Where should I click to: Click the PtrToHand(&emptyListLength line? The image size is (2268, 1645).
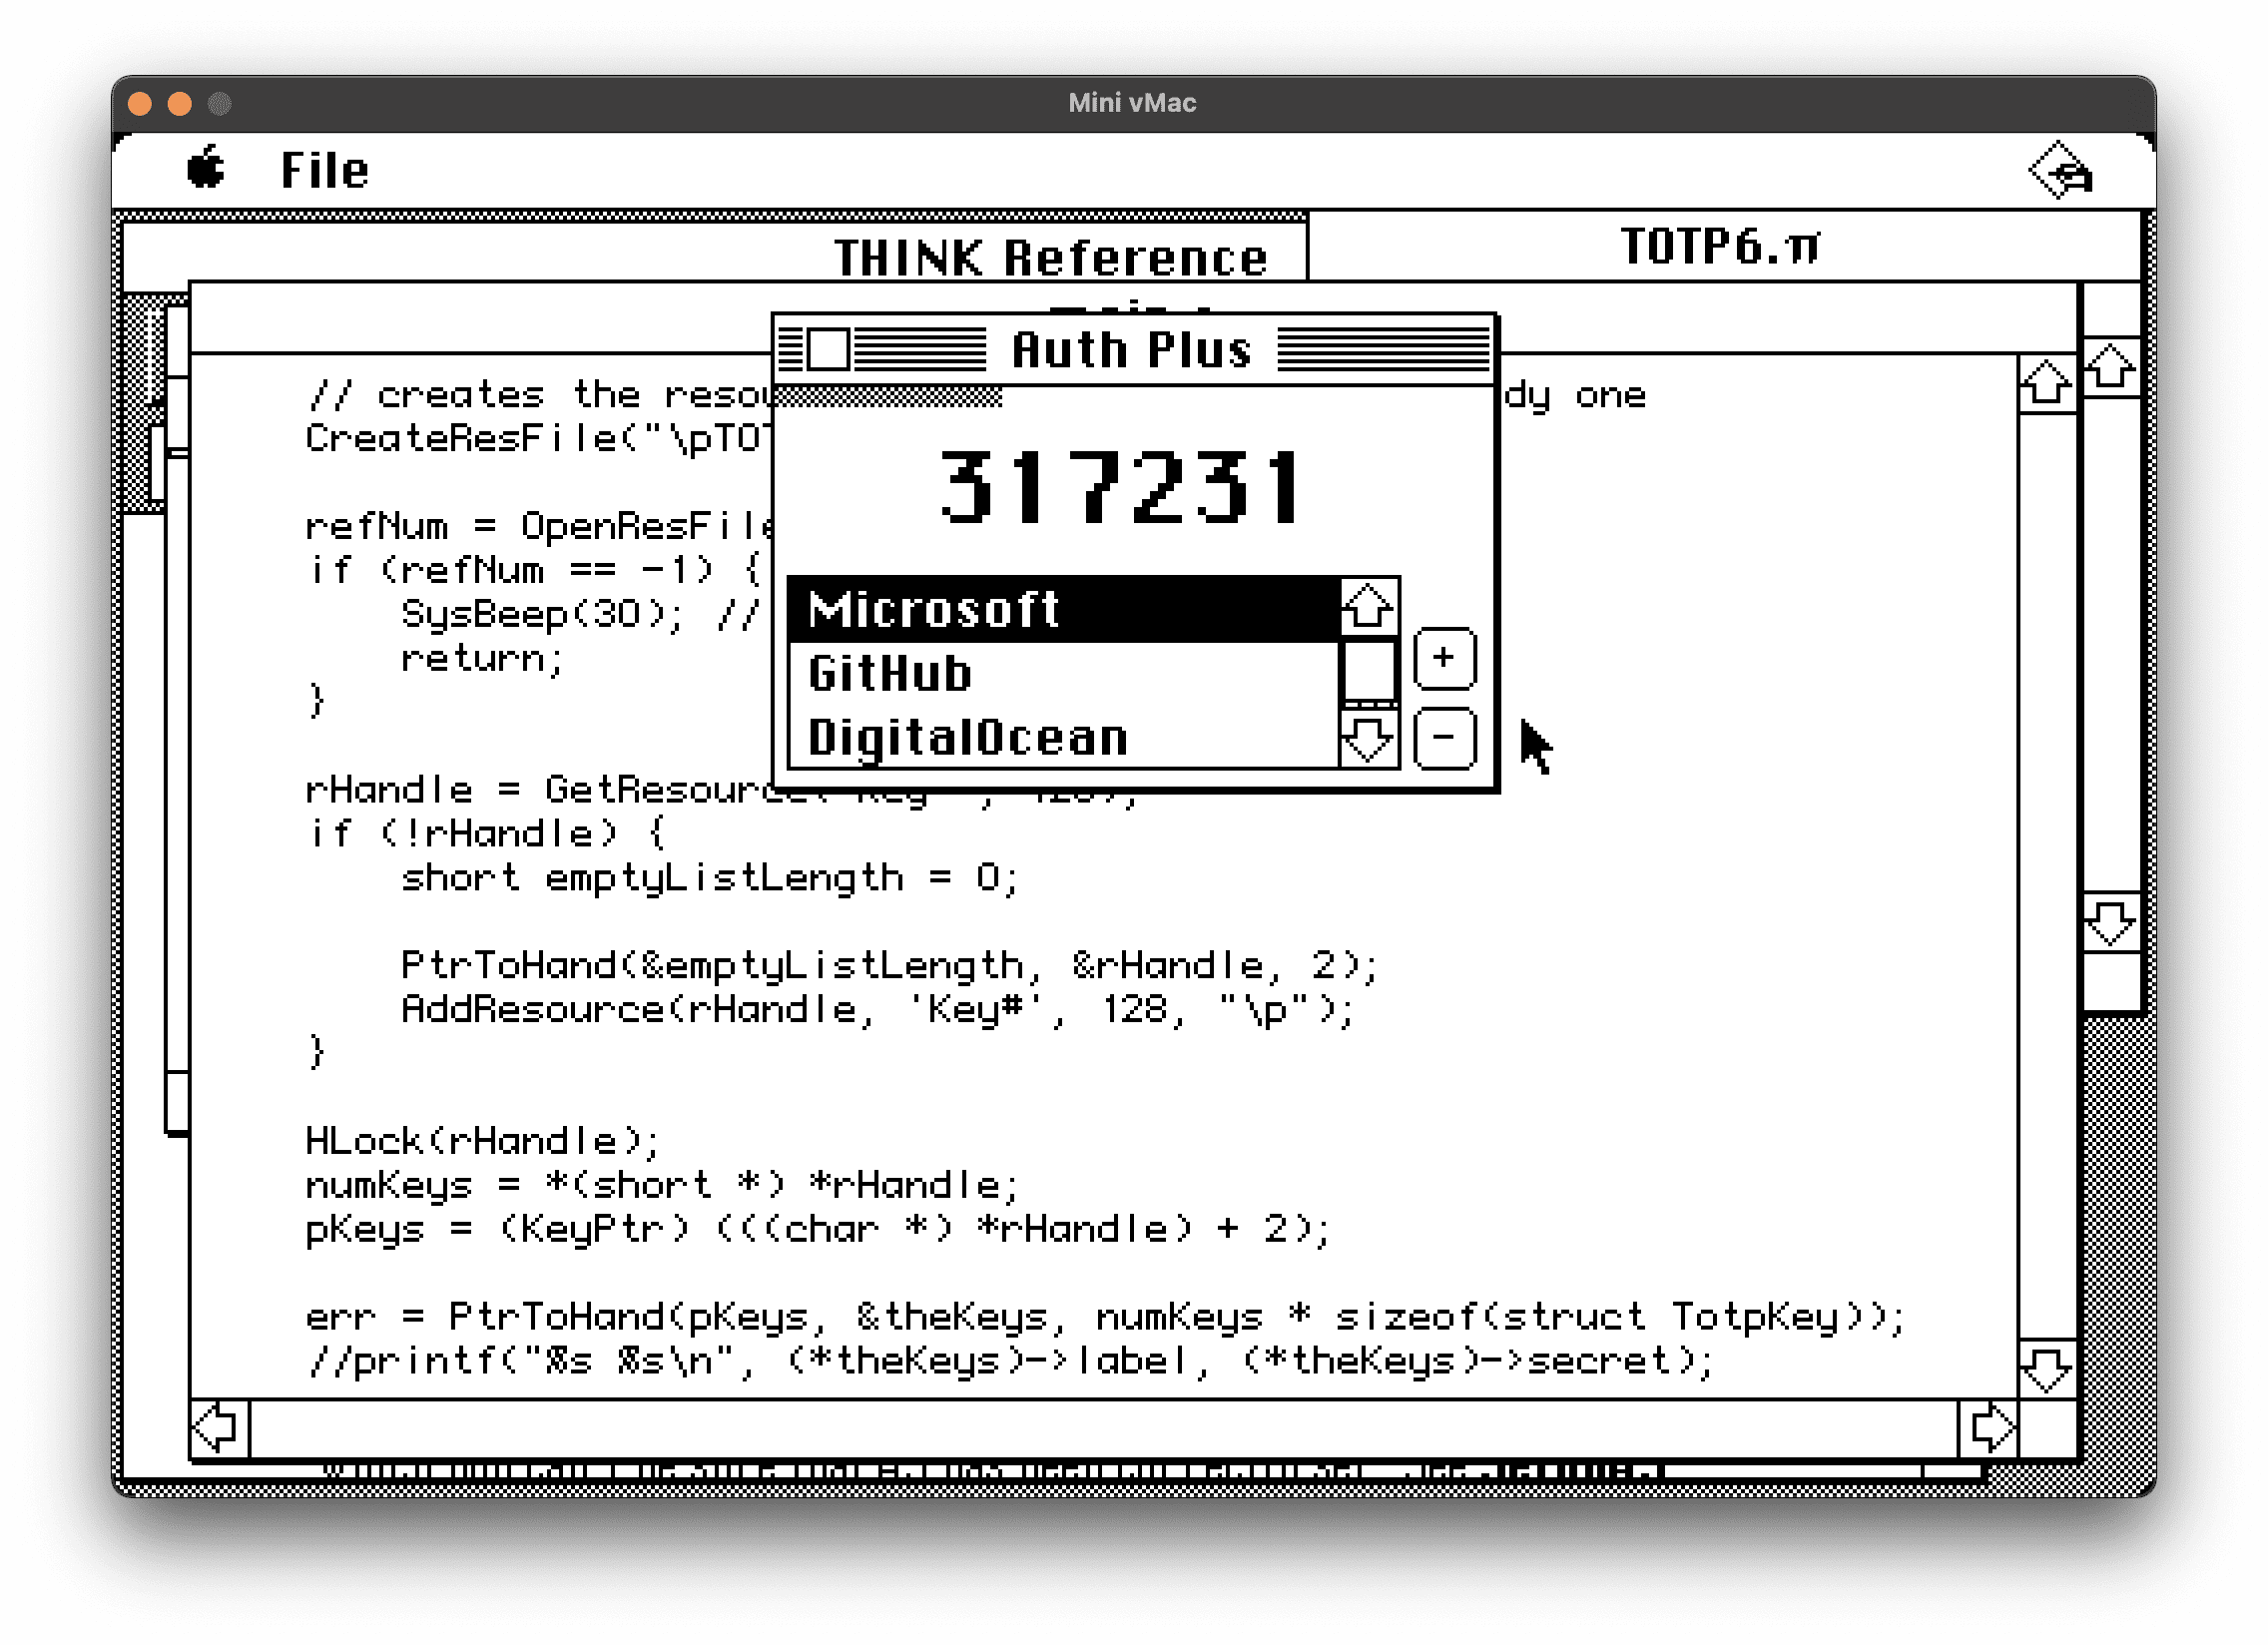click(x=890, y=965)
